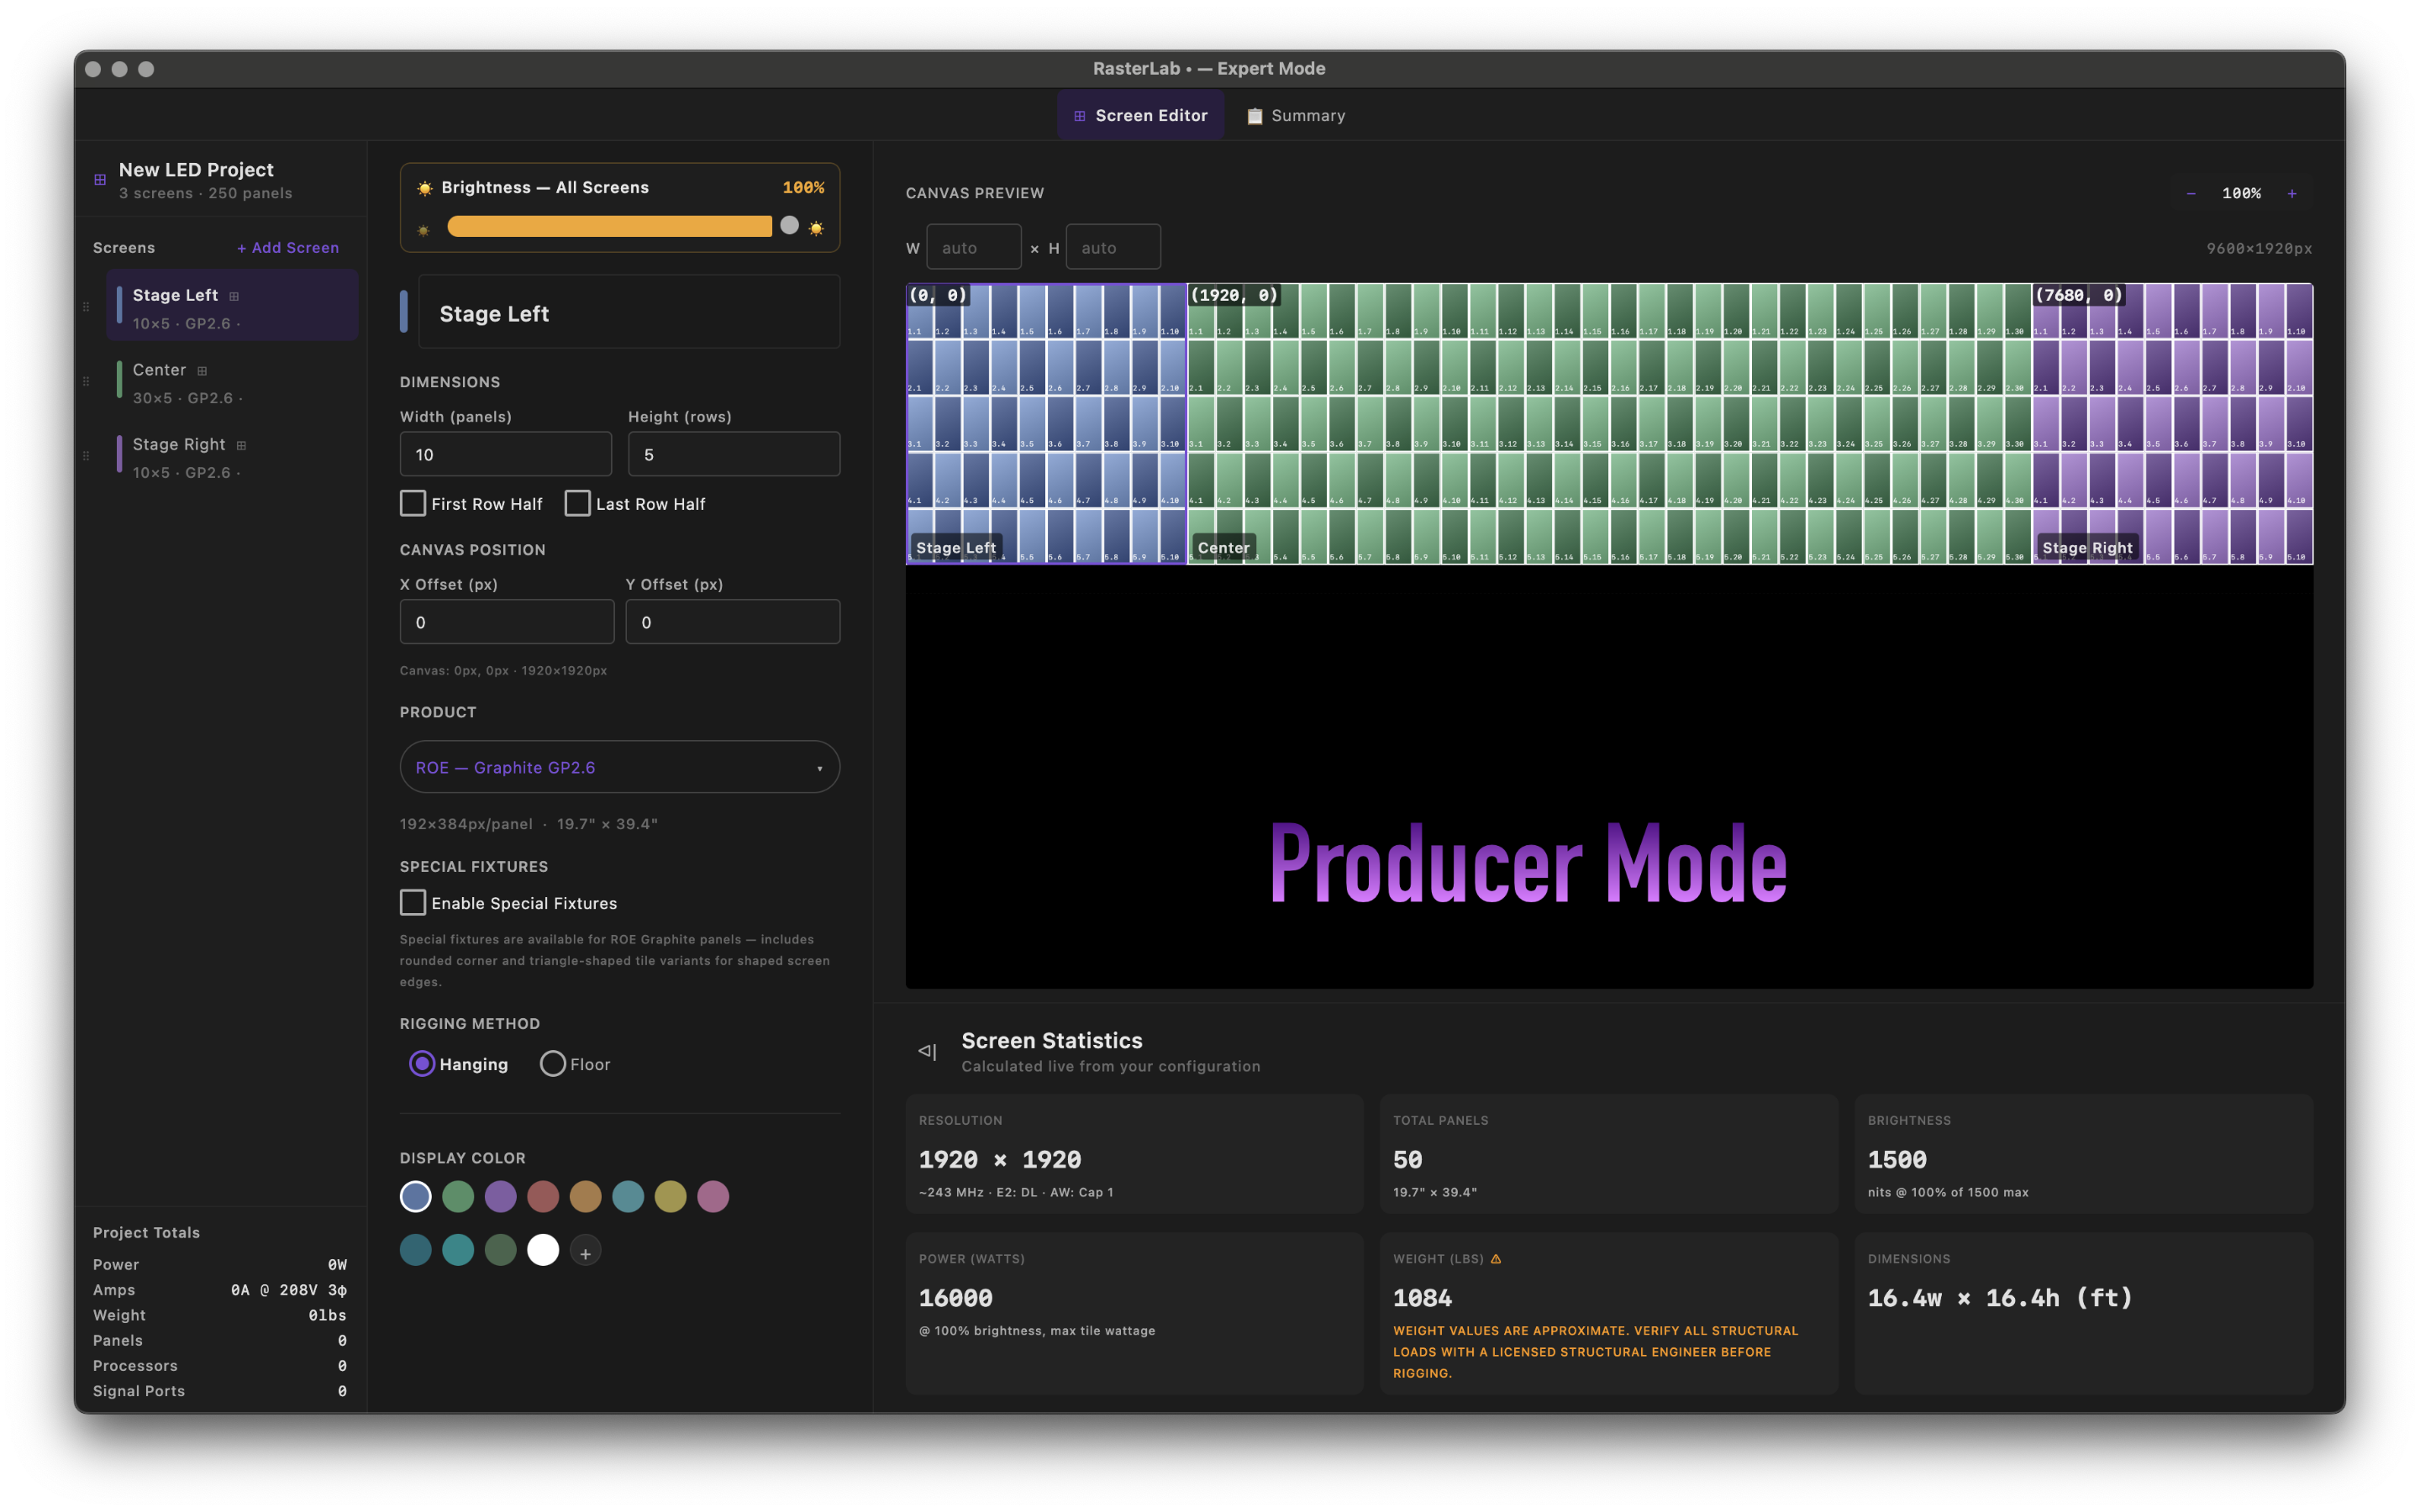Add a custom display color with plus
This screenshot has width=2420, height=1512.
pos(585,1251)
